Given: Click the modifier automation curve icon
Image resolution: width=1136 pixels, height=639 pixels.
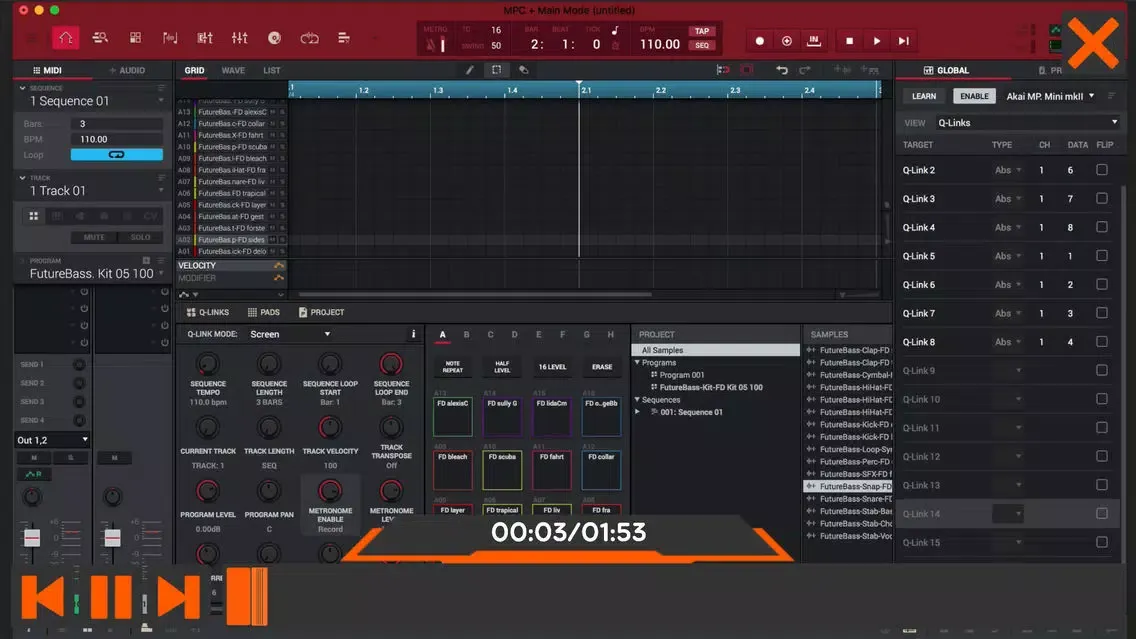Looking at the screenshot, I should 279,278.
